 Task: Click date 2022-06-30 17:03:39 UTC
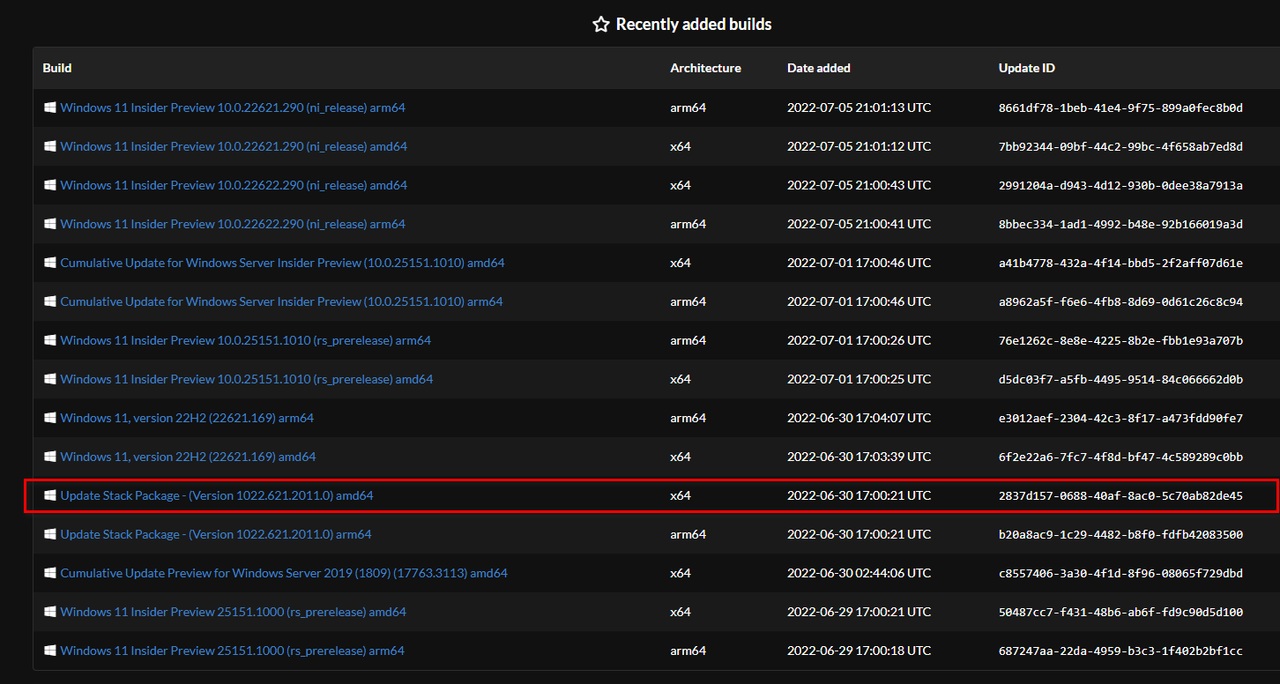(x=859, y=457)
